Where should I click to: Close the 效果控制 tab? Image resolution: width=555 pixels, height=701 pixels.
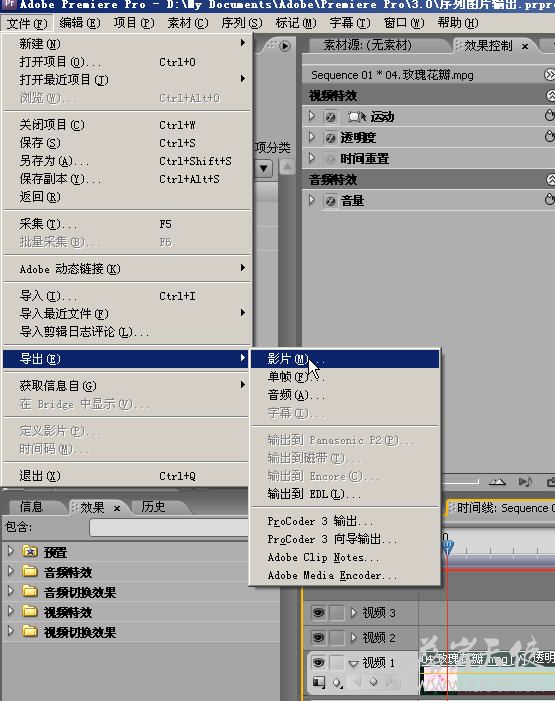tap(525, 46)
